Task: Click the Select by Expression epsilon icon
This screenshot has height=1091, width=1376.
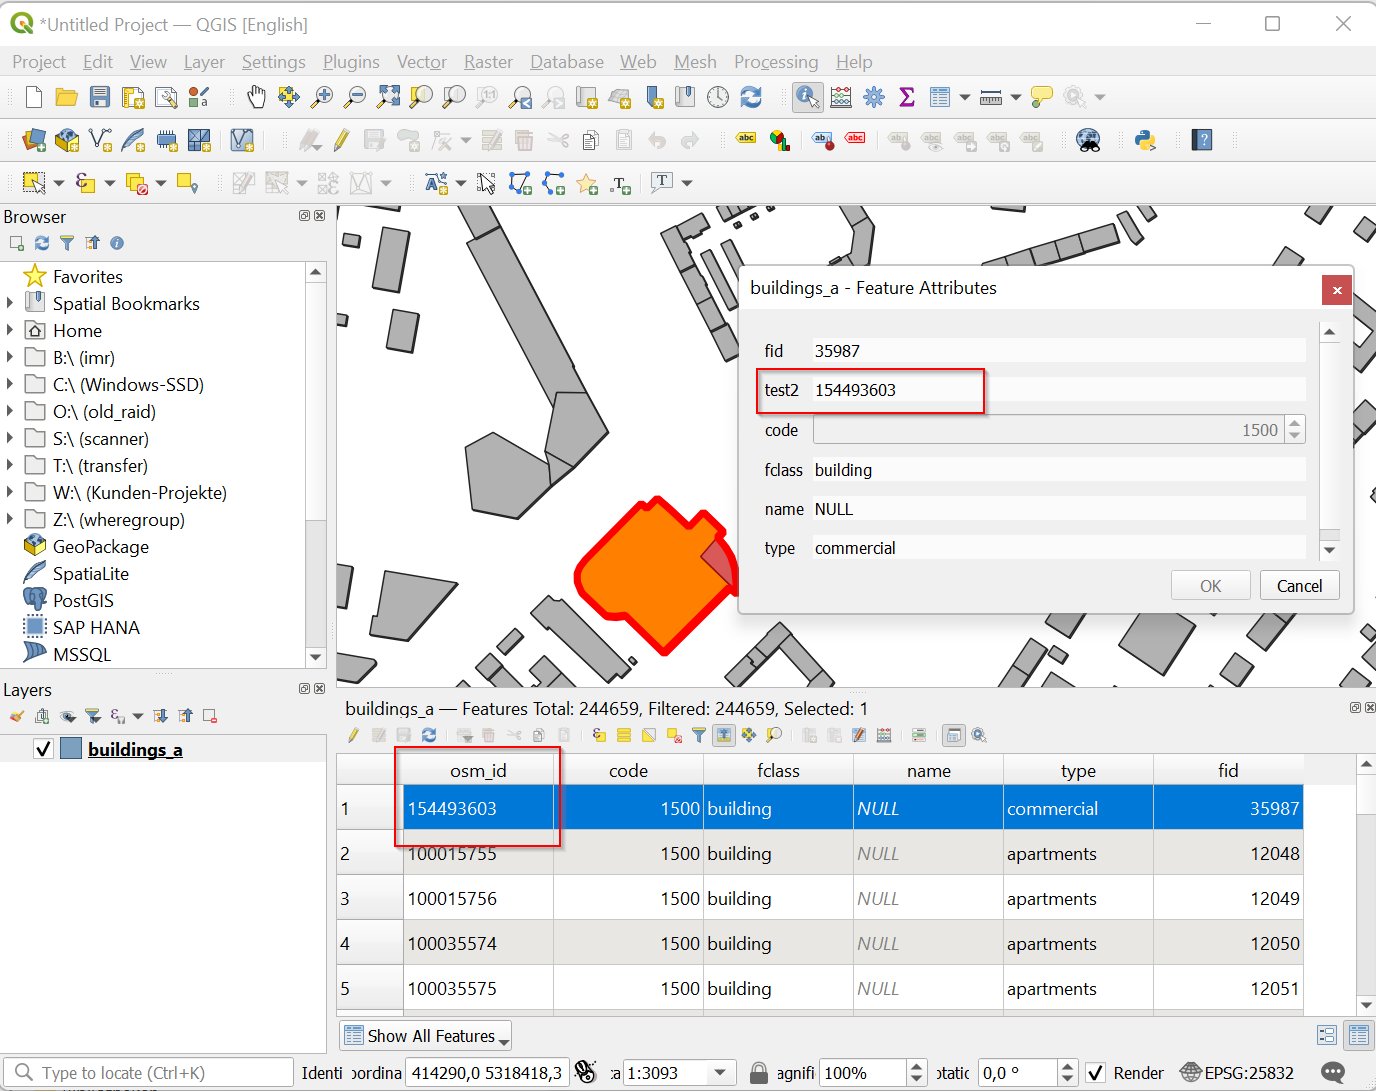Action: click(x=86, y=183)
